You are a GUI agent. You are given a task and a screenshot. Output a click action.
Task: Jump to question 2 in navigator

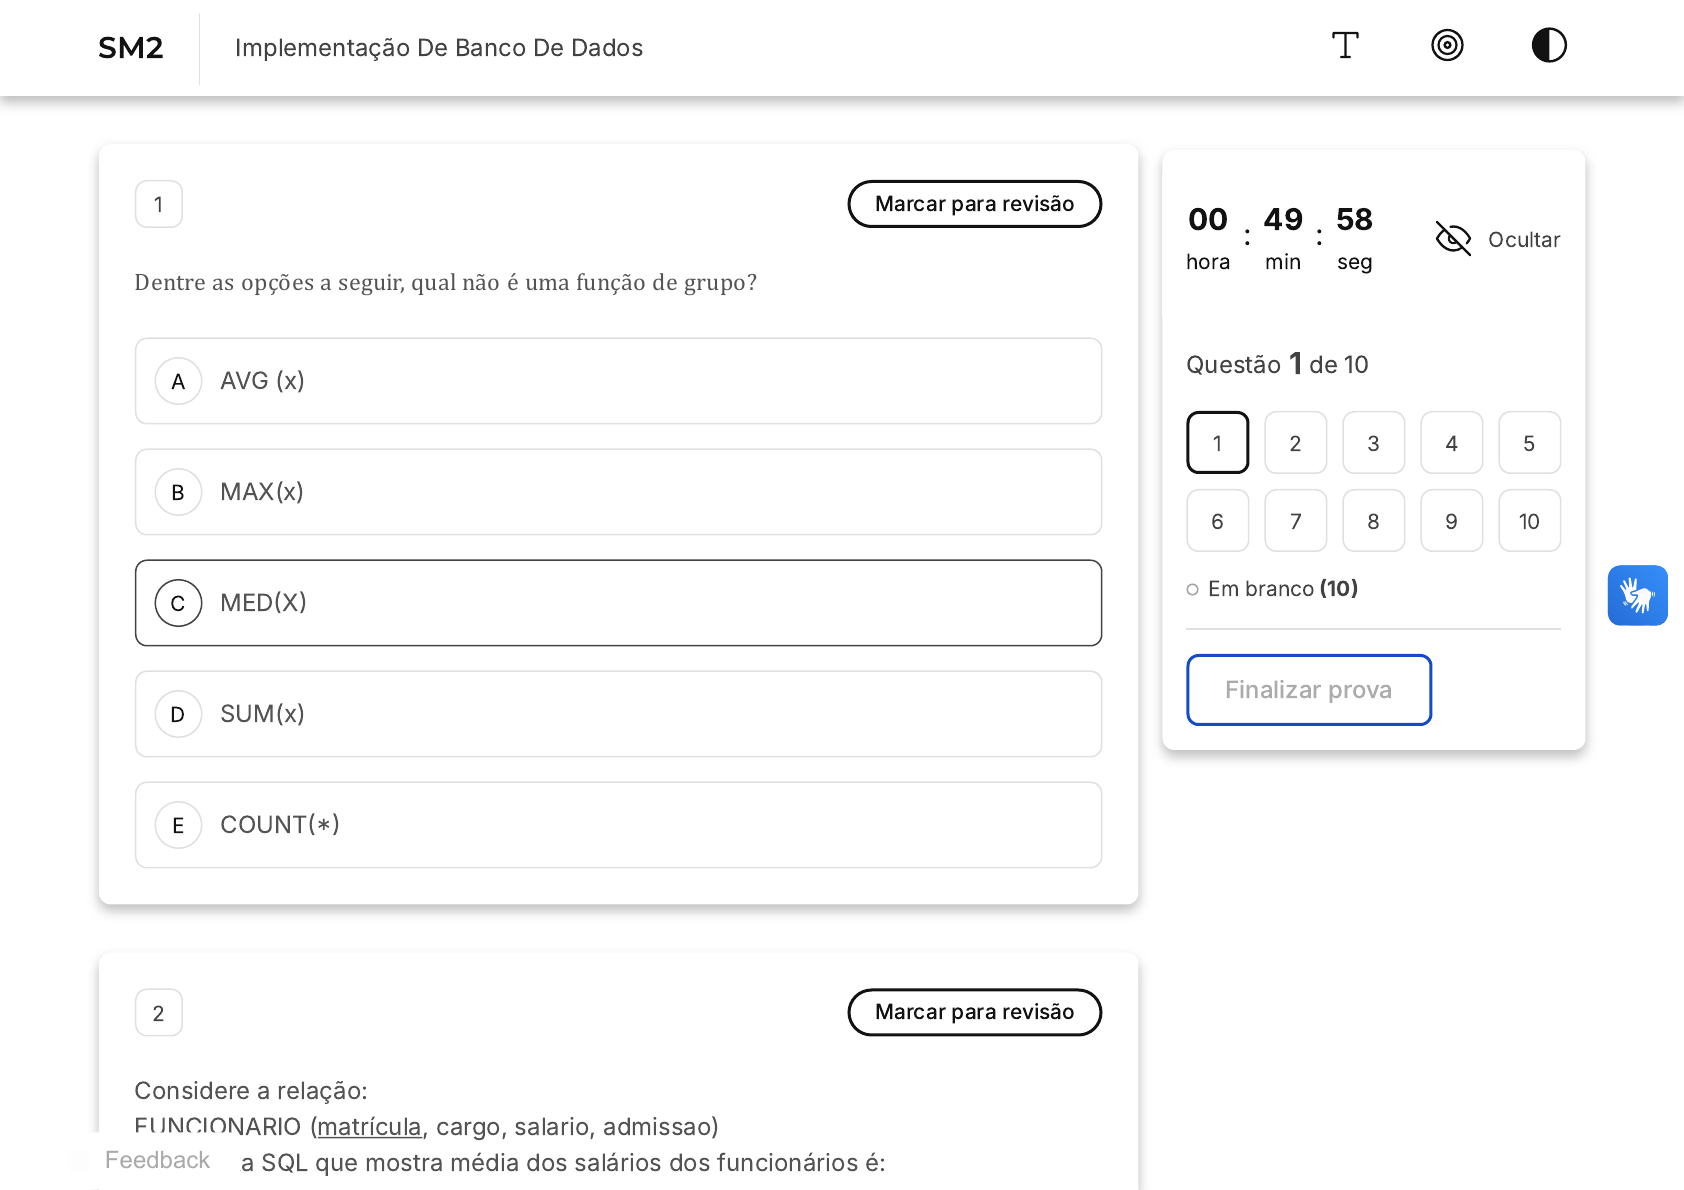pos(1295,443)
